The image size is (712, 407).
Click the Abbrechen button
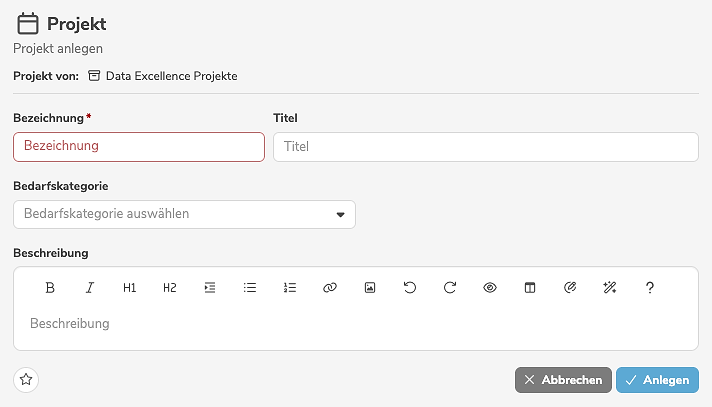[x=563, y=380]
